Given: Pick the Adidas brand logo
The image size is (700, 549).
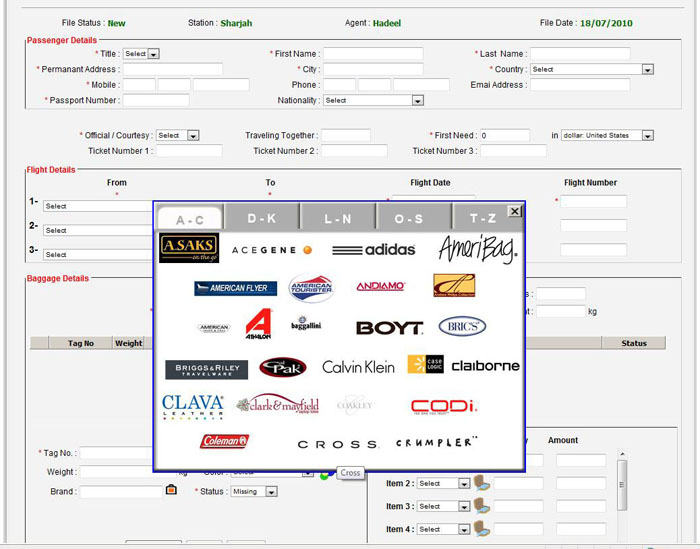Looking at the screenshot, I should 373,250.
